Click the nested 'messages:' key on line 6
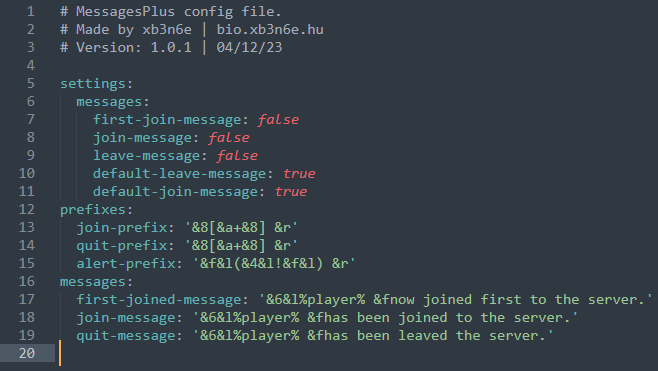The height and width of the screenshot is (371, 658). tap(113, 102)
